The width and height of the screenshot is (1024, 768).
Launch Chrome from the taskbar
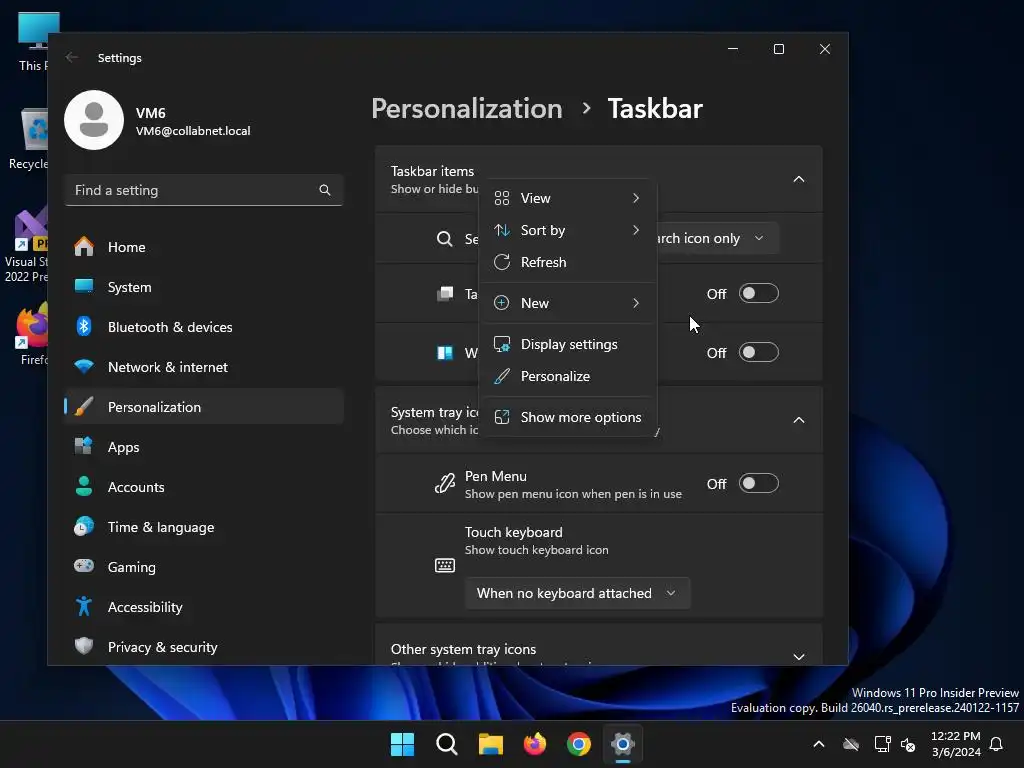[579, 744]
